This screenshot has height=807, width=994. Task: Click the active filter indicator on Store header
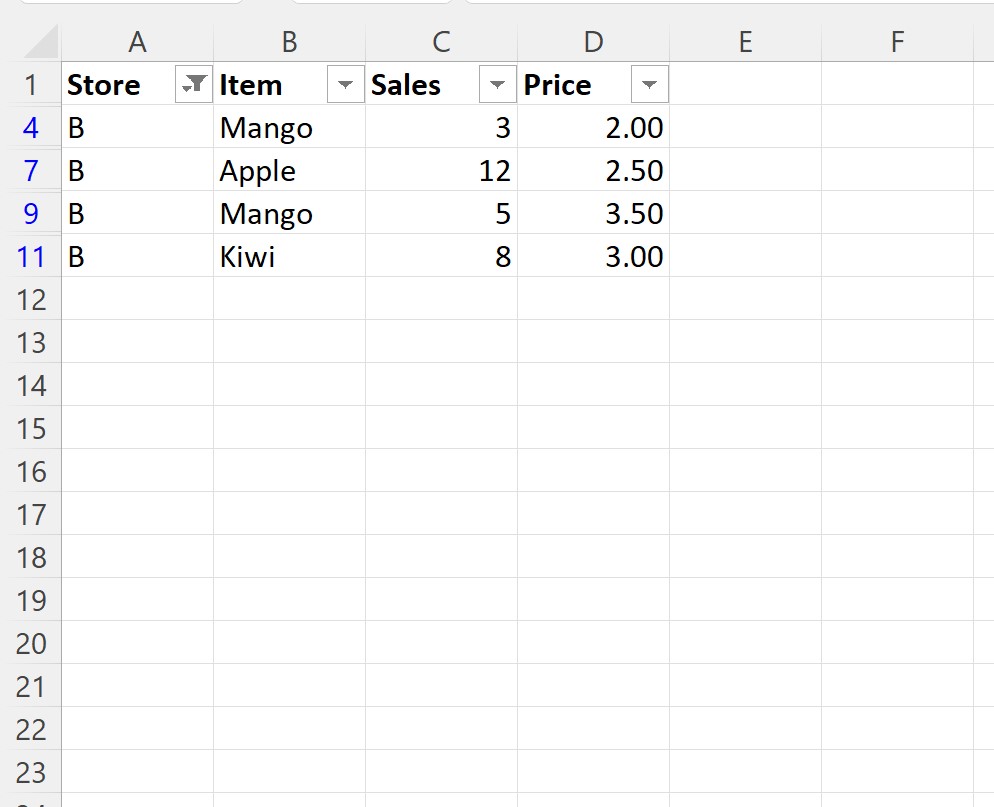(x=193, y=85)
